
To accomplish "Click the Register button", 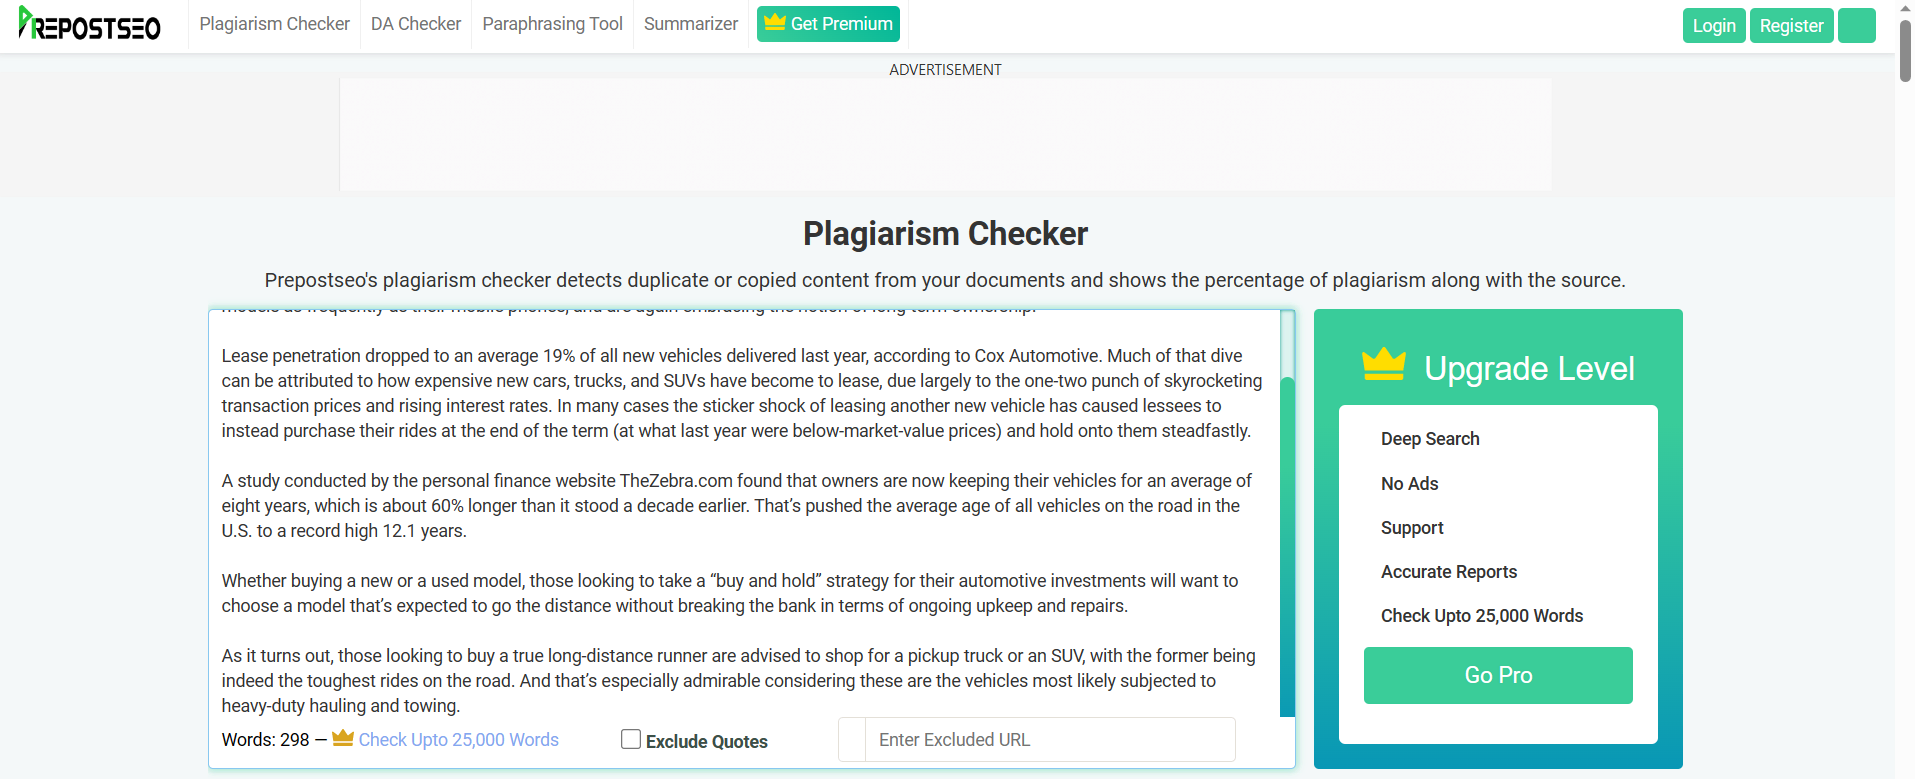I will pyautogui.click(x=1791, y=26).
